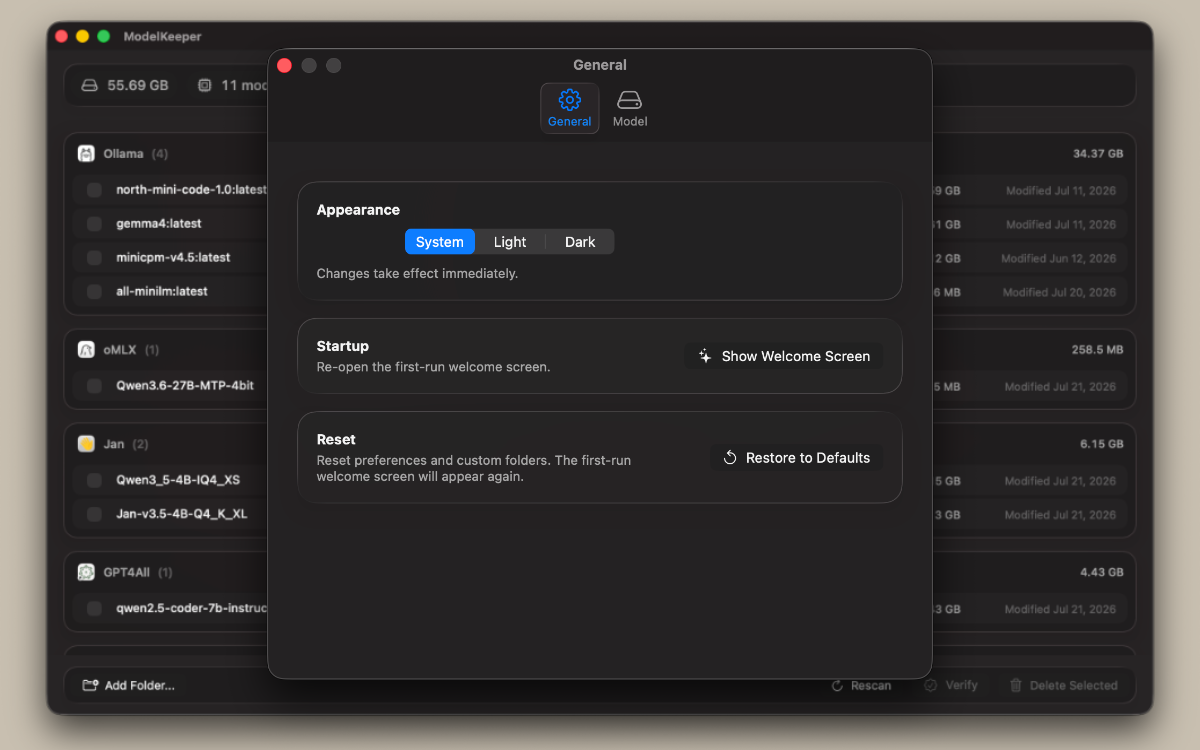Image resolution: width=1200 pixels, height=750 pixels.
Task: Click the trash icon next to Delete Selected
Action: [1016, 686]
